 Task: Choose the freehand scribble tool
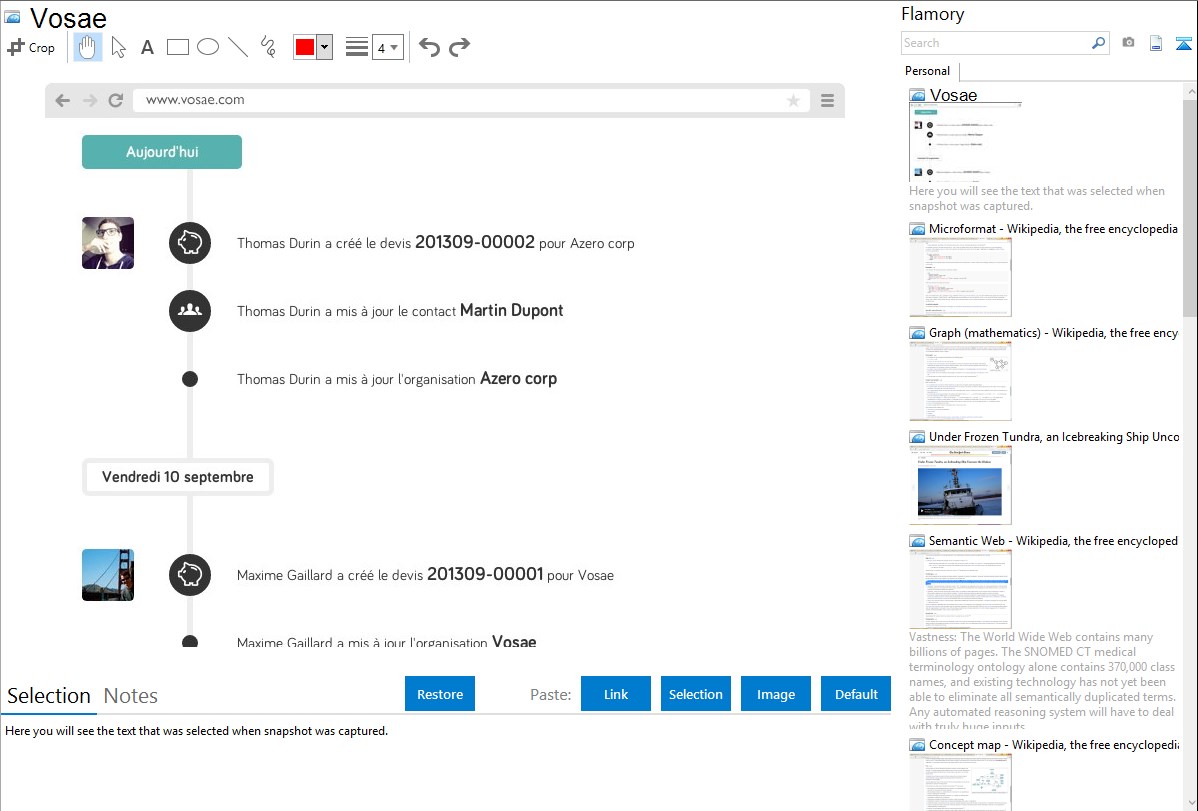pyautogui.click(x=268, y=47)
